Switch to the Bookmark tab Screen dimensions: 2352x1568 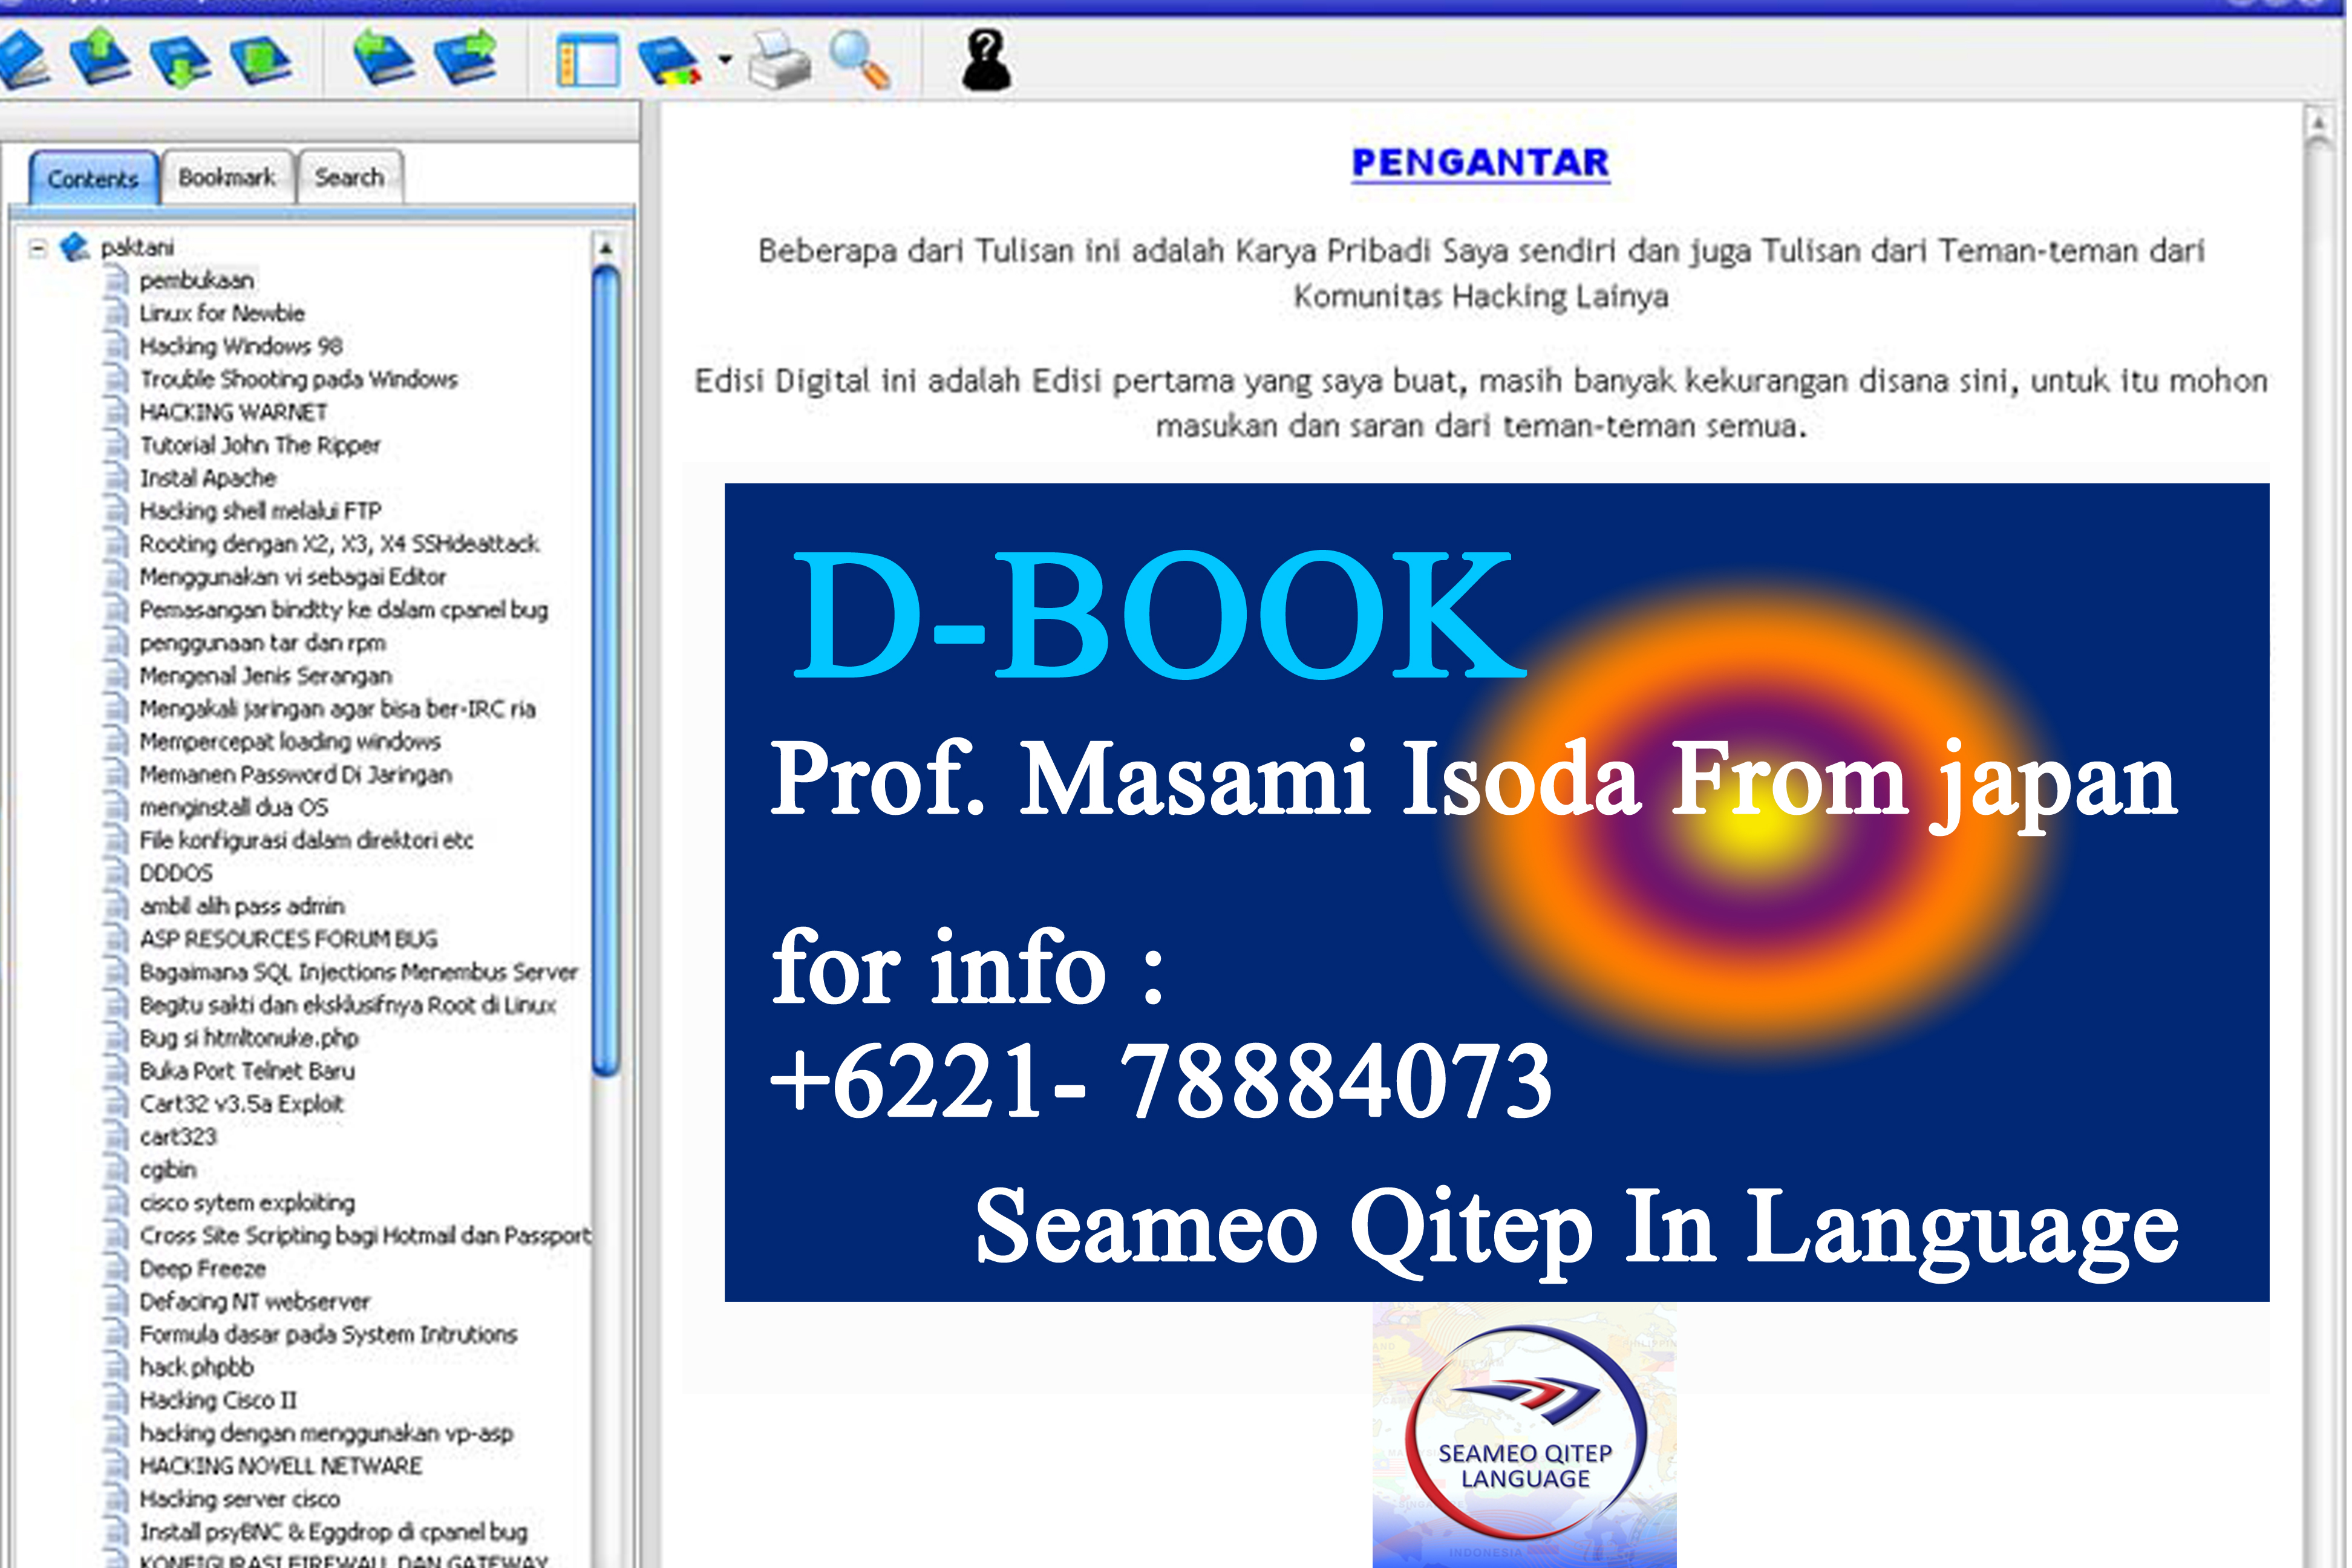227,177
